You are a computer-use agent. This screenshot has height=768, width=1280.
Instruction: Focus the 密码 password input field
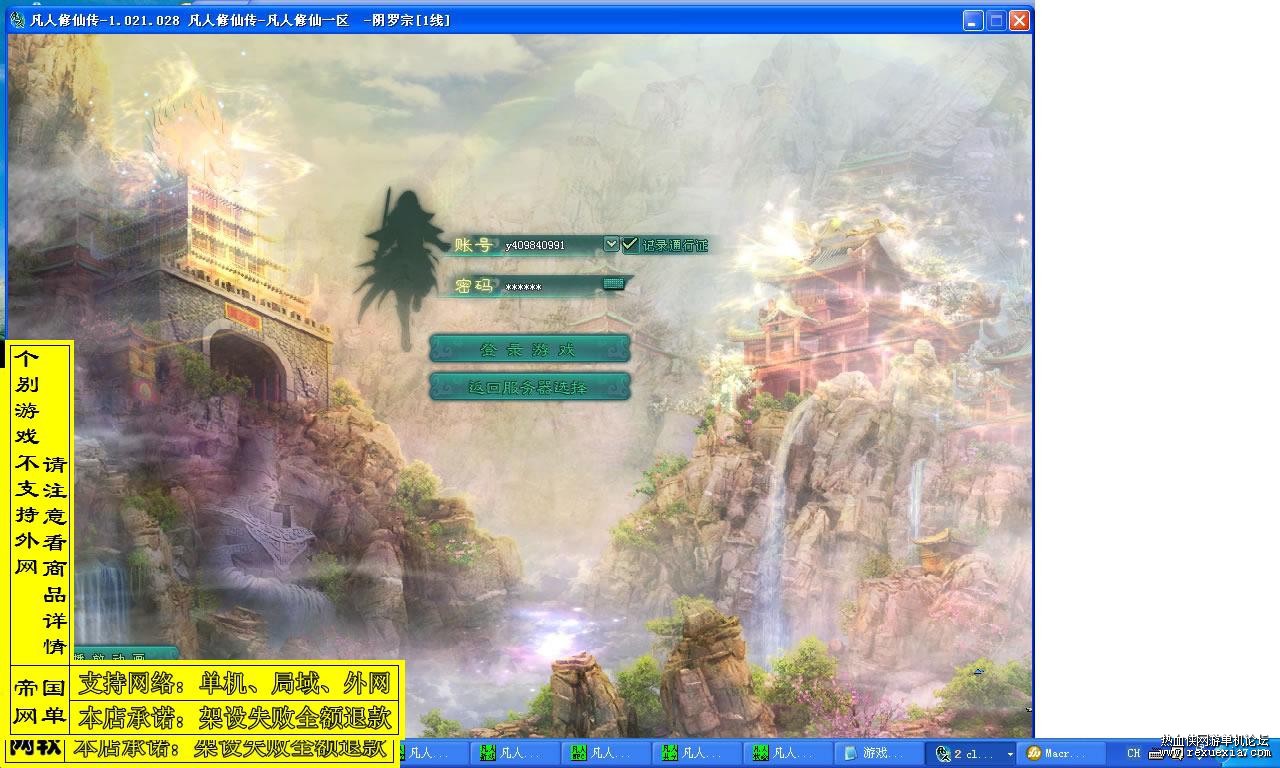tap(553, 287)
